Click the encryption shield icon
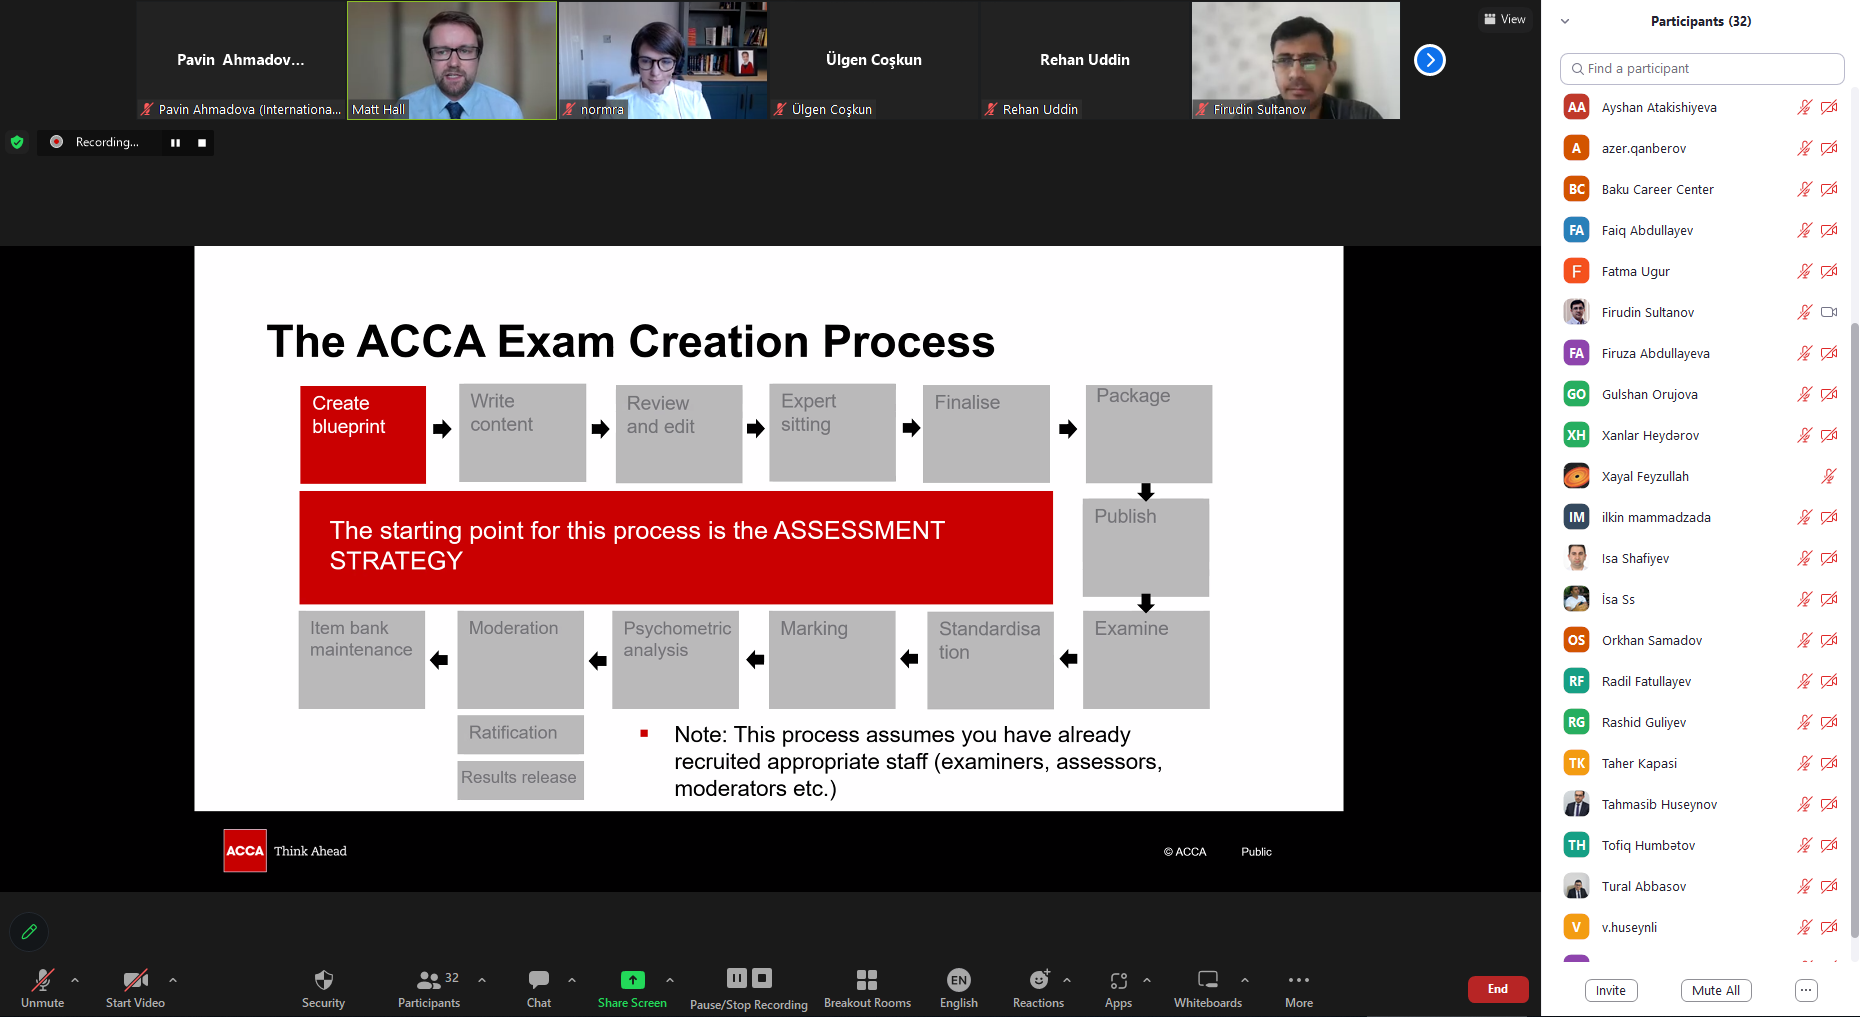This screenshot has width=1860, height=1017. coord(17,142)
